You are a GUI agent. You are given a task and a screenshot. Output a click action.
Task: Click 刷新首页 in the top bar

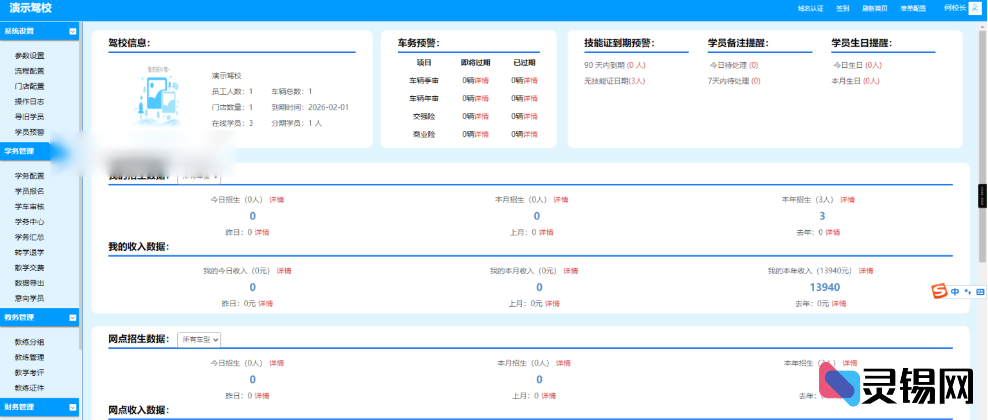tap(875, 9)
